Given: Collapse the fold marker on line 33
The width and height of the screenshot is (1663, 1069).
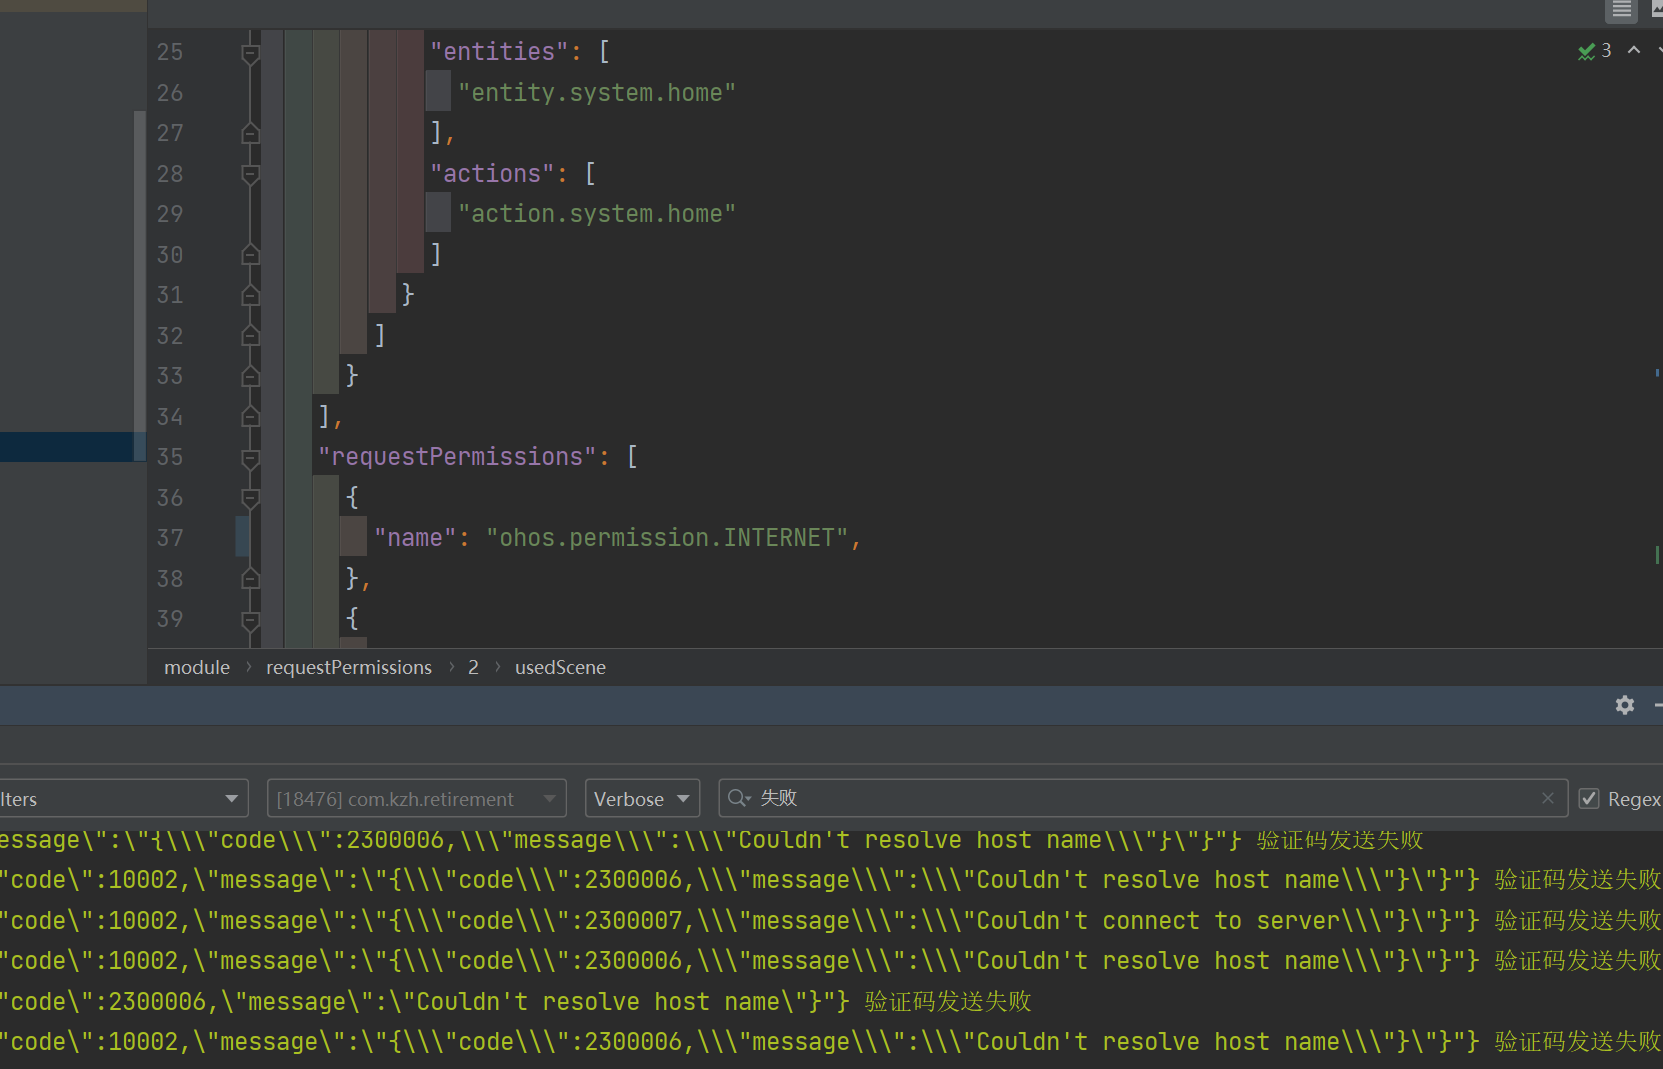Looking at the screenshot, I should 251,376.
